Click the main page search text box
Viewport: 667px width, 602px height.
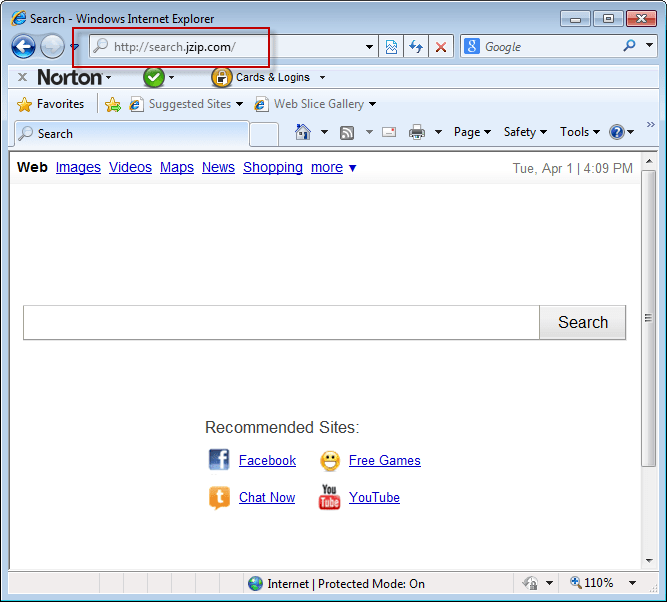pyautogui.click(x=281, y=322)
